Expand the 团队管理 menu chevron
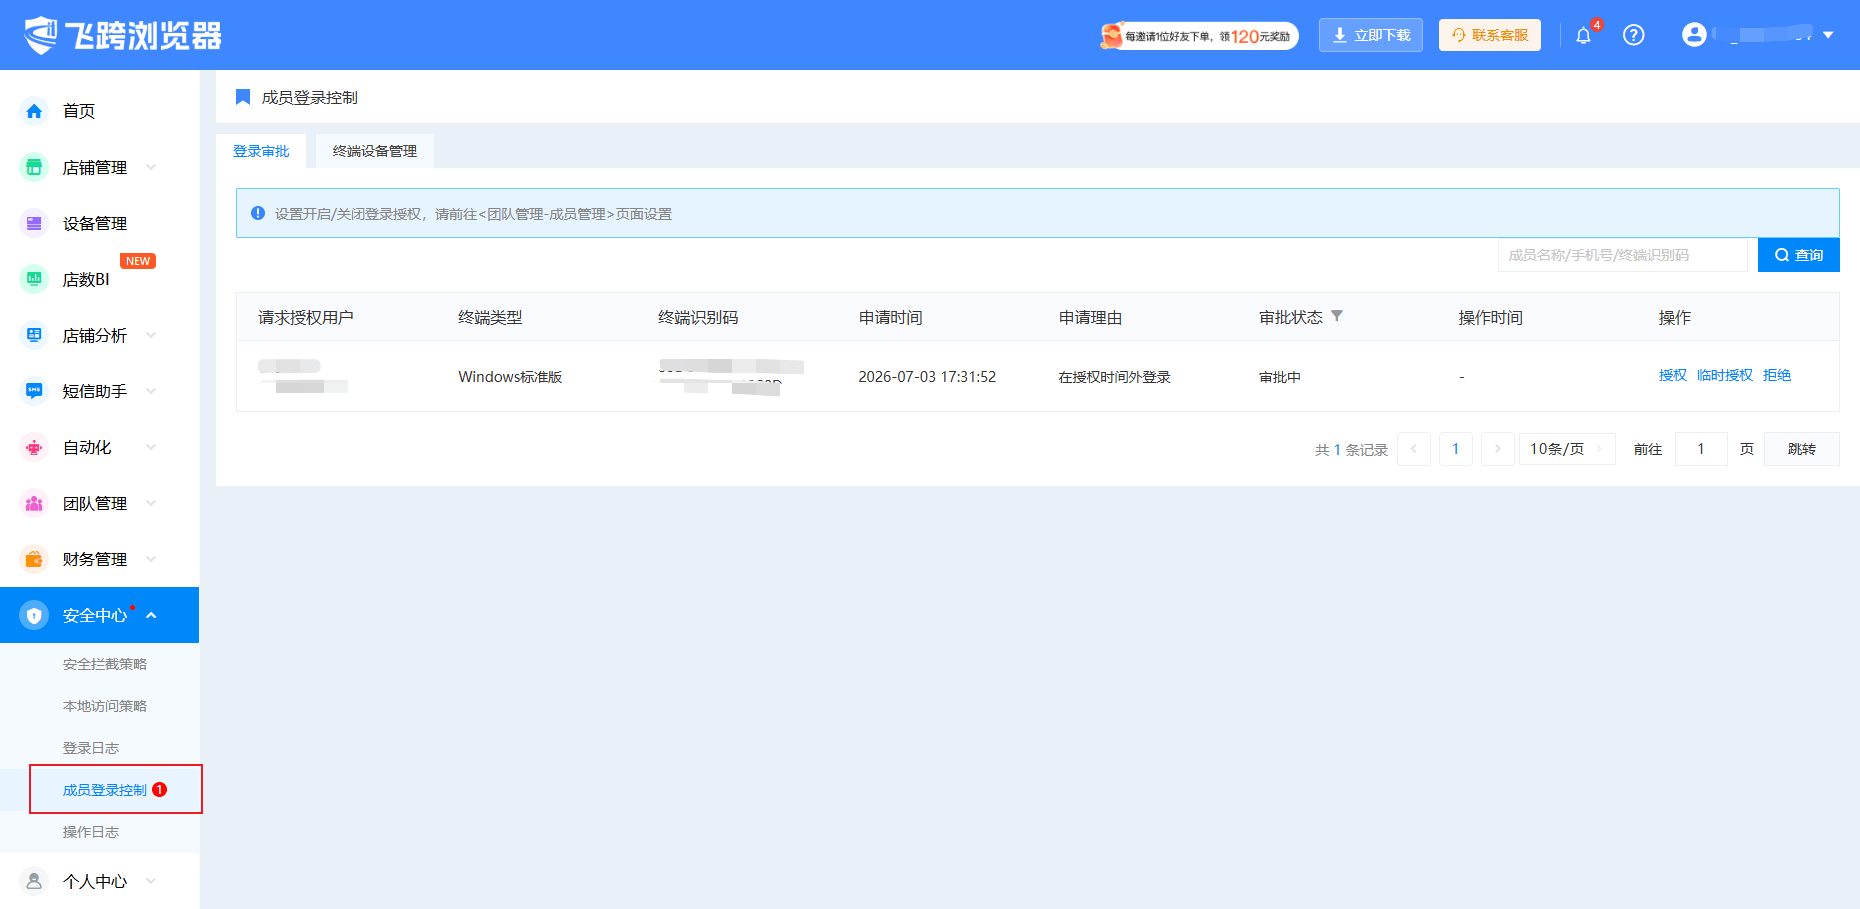The width and height of the screenshot is (1860, 909). coord(151,503)
